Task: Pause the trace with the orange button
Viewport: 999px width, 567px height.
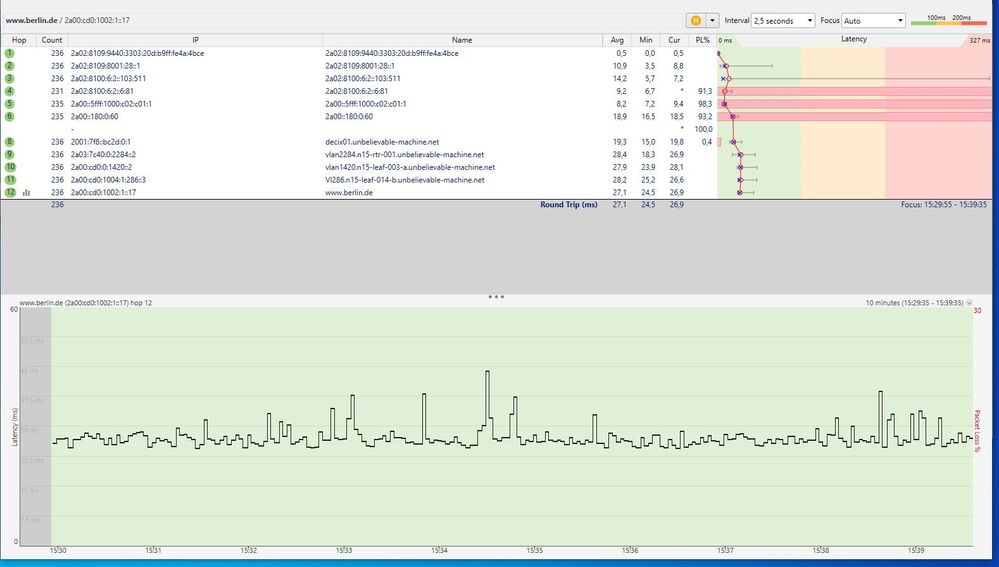Action: 694,20
